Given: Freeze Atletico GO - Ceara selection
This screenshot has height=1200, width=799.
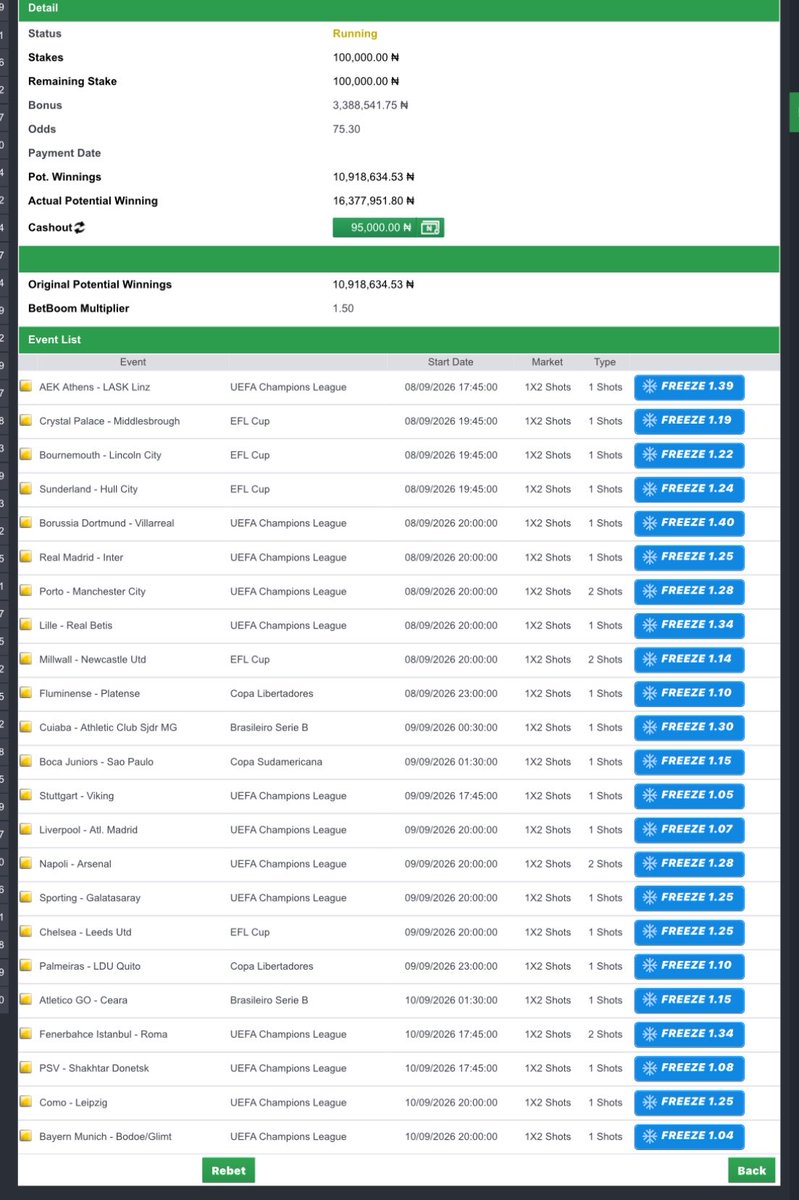Looking at the screenshot, I should [x=689, y=999].
